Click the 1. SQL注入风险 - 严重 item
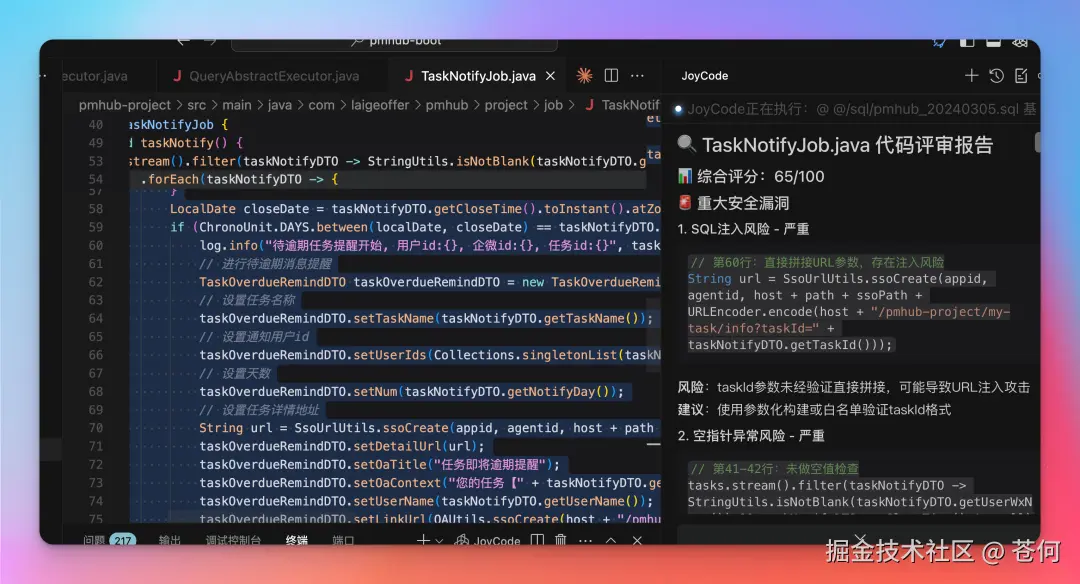The width and height of the screenshot is (1080, 584). coord(743,229)
